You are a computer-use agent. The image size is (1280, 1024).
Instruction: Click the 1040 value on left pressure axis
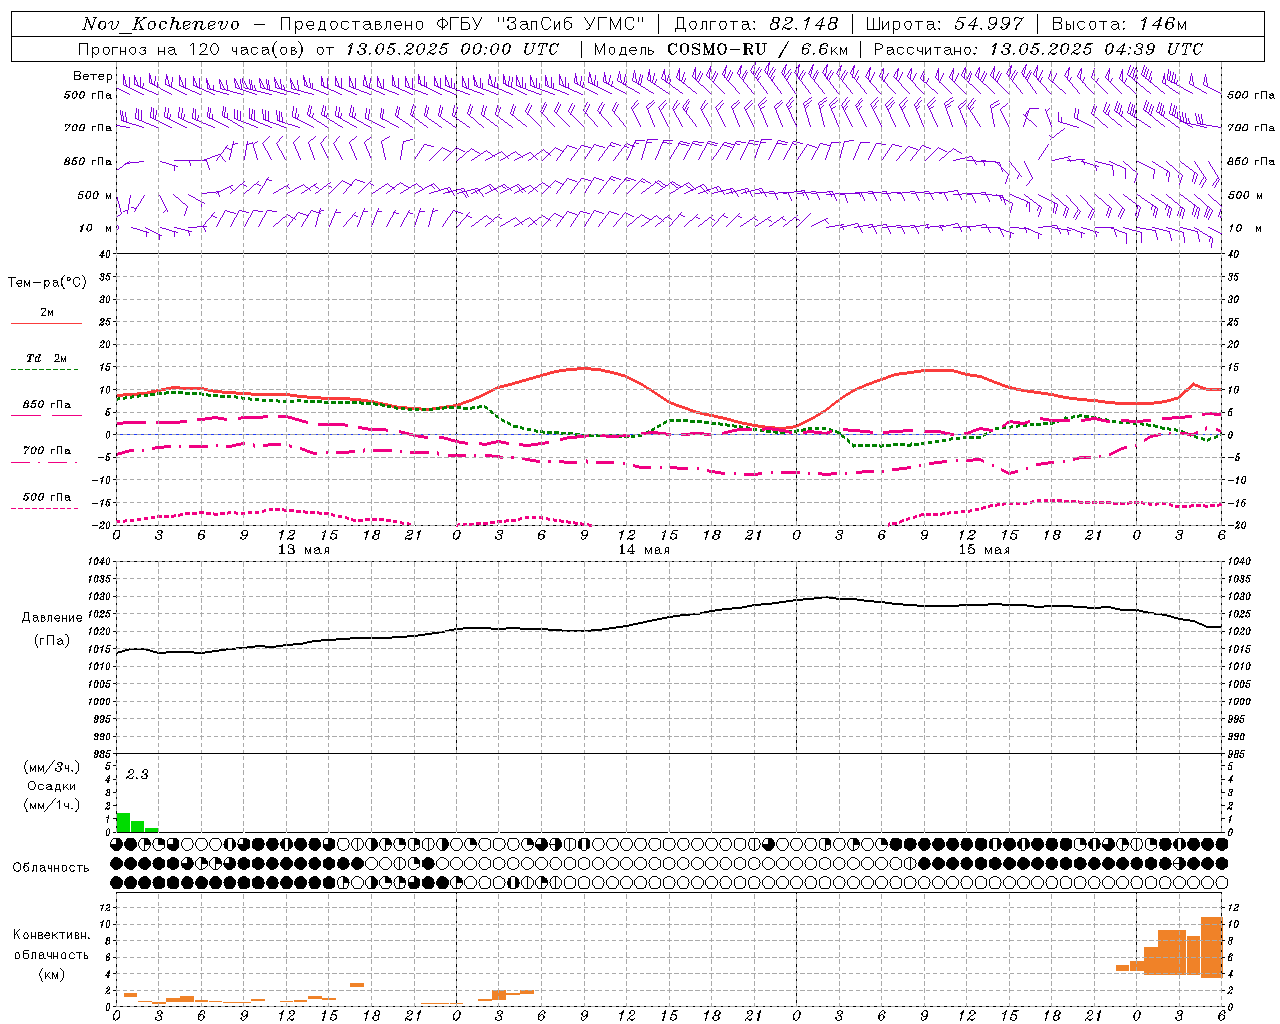(100, 562)
